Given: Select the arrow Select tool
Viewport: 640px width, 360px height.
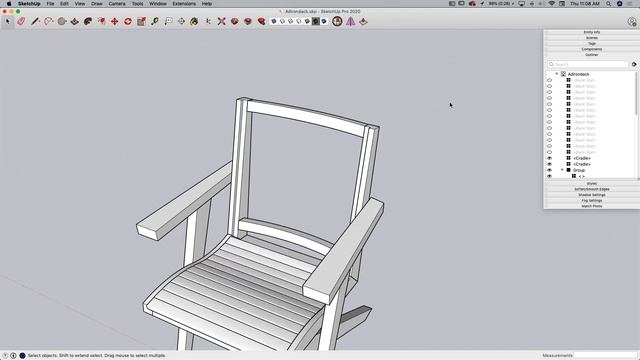Looking at the screenshot, I should [x=8, y=21].
